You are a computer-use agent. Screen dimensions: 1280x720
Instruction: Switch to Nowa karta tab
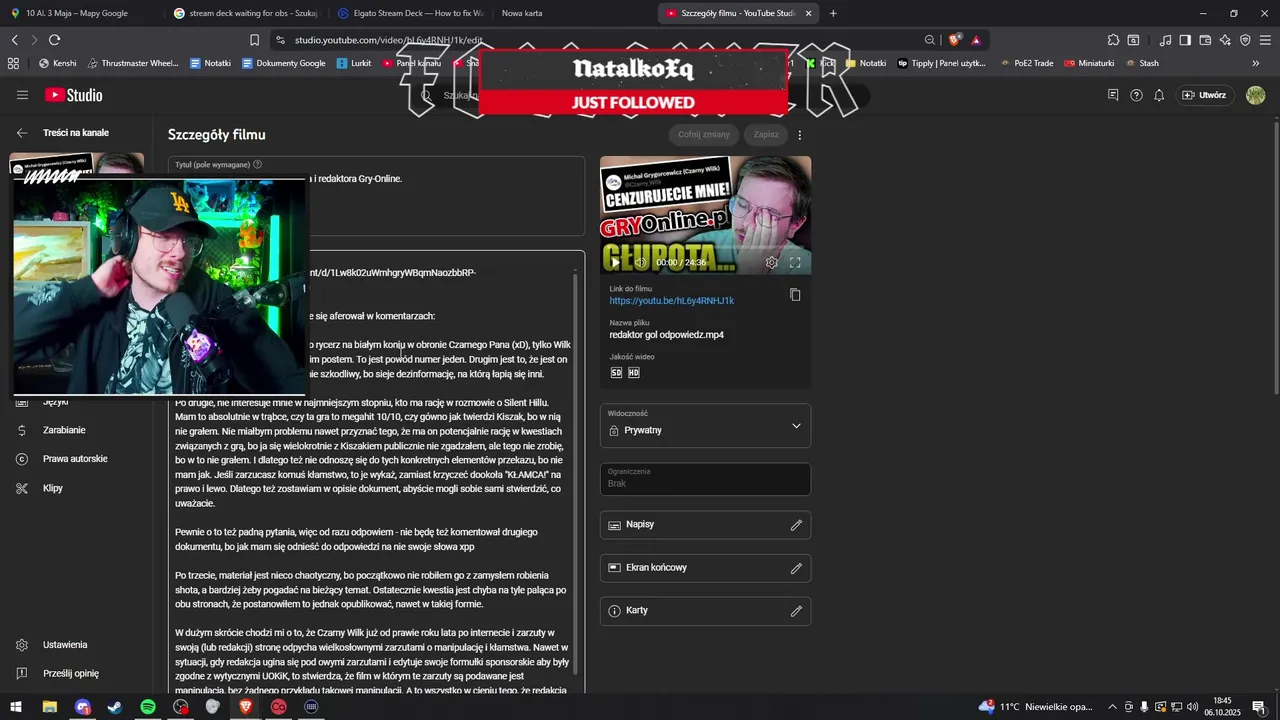click(x=522, y=13)
